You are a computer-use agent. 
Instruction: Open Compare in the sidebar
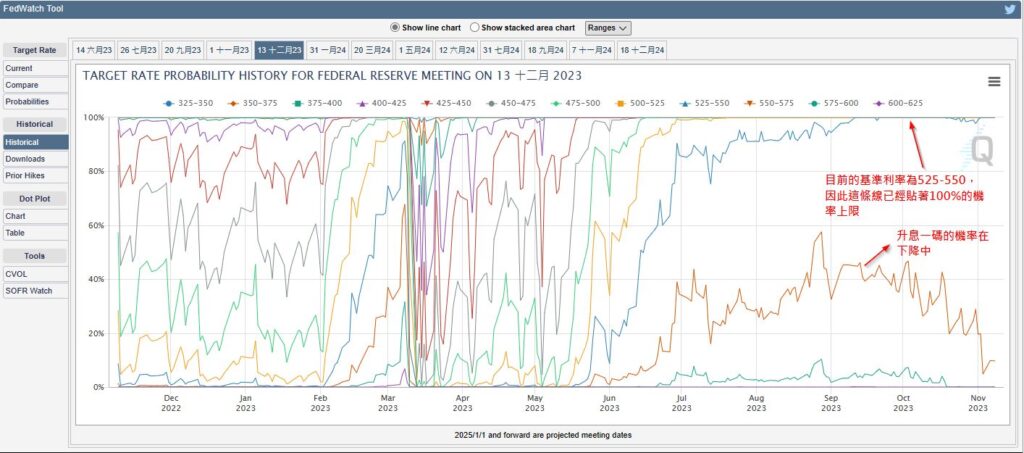click(x=35, y=85)
